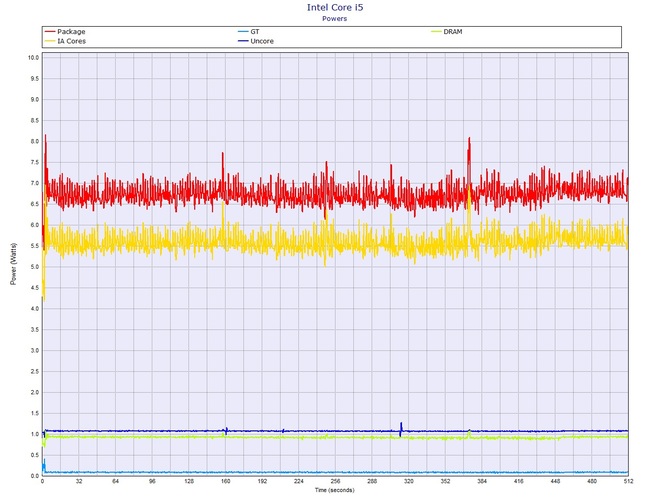Image resolution: width=670 pixels, height=502 pixels.
Task: Click the yellow IA Cores legend line
Action: [50, 41]
